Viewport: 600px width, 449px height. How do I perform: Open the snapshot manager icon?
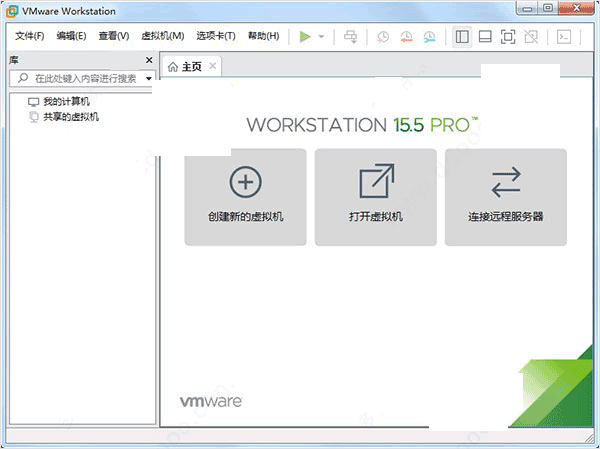(429, 36)
